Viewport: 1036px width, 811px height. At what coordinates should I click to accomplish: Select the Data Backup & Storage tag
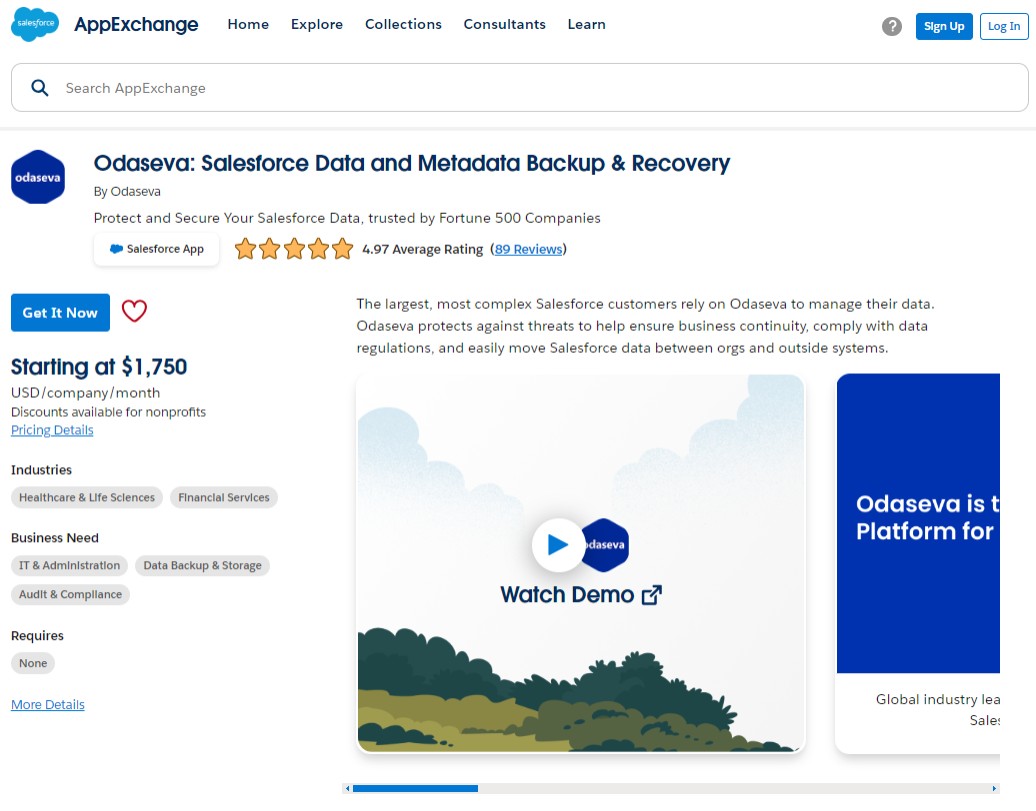[202, 565]
